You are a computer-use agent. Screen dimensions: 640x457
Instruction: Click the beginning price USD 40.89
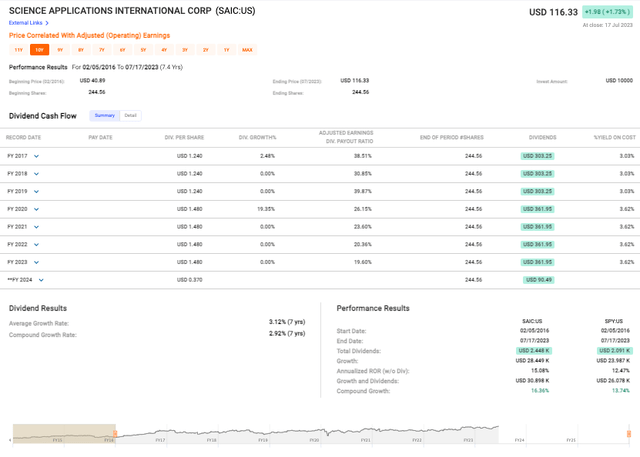point(92,81)
